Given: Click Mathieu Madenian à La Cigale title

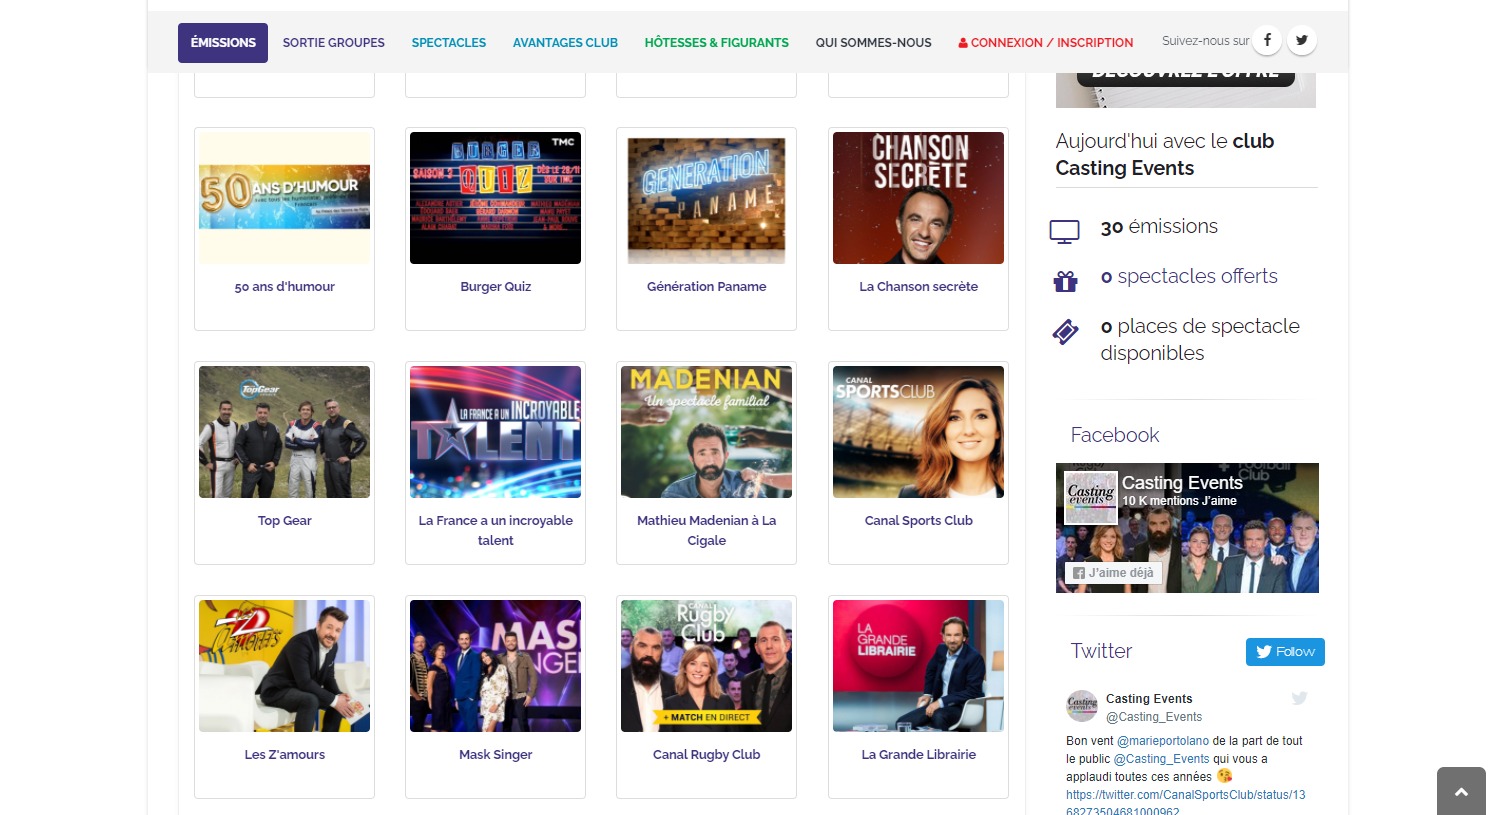Looking at the screenshot, I should coord(706,531).
